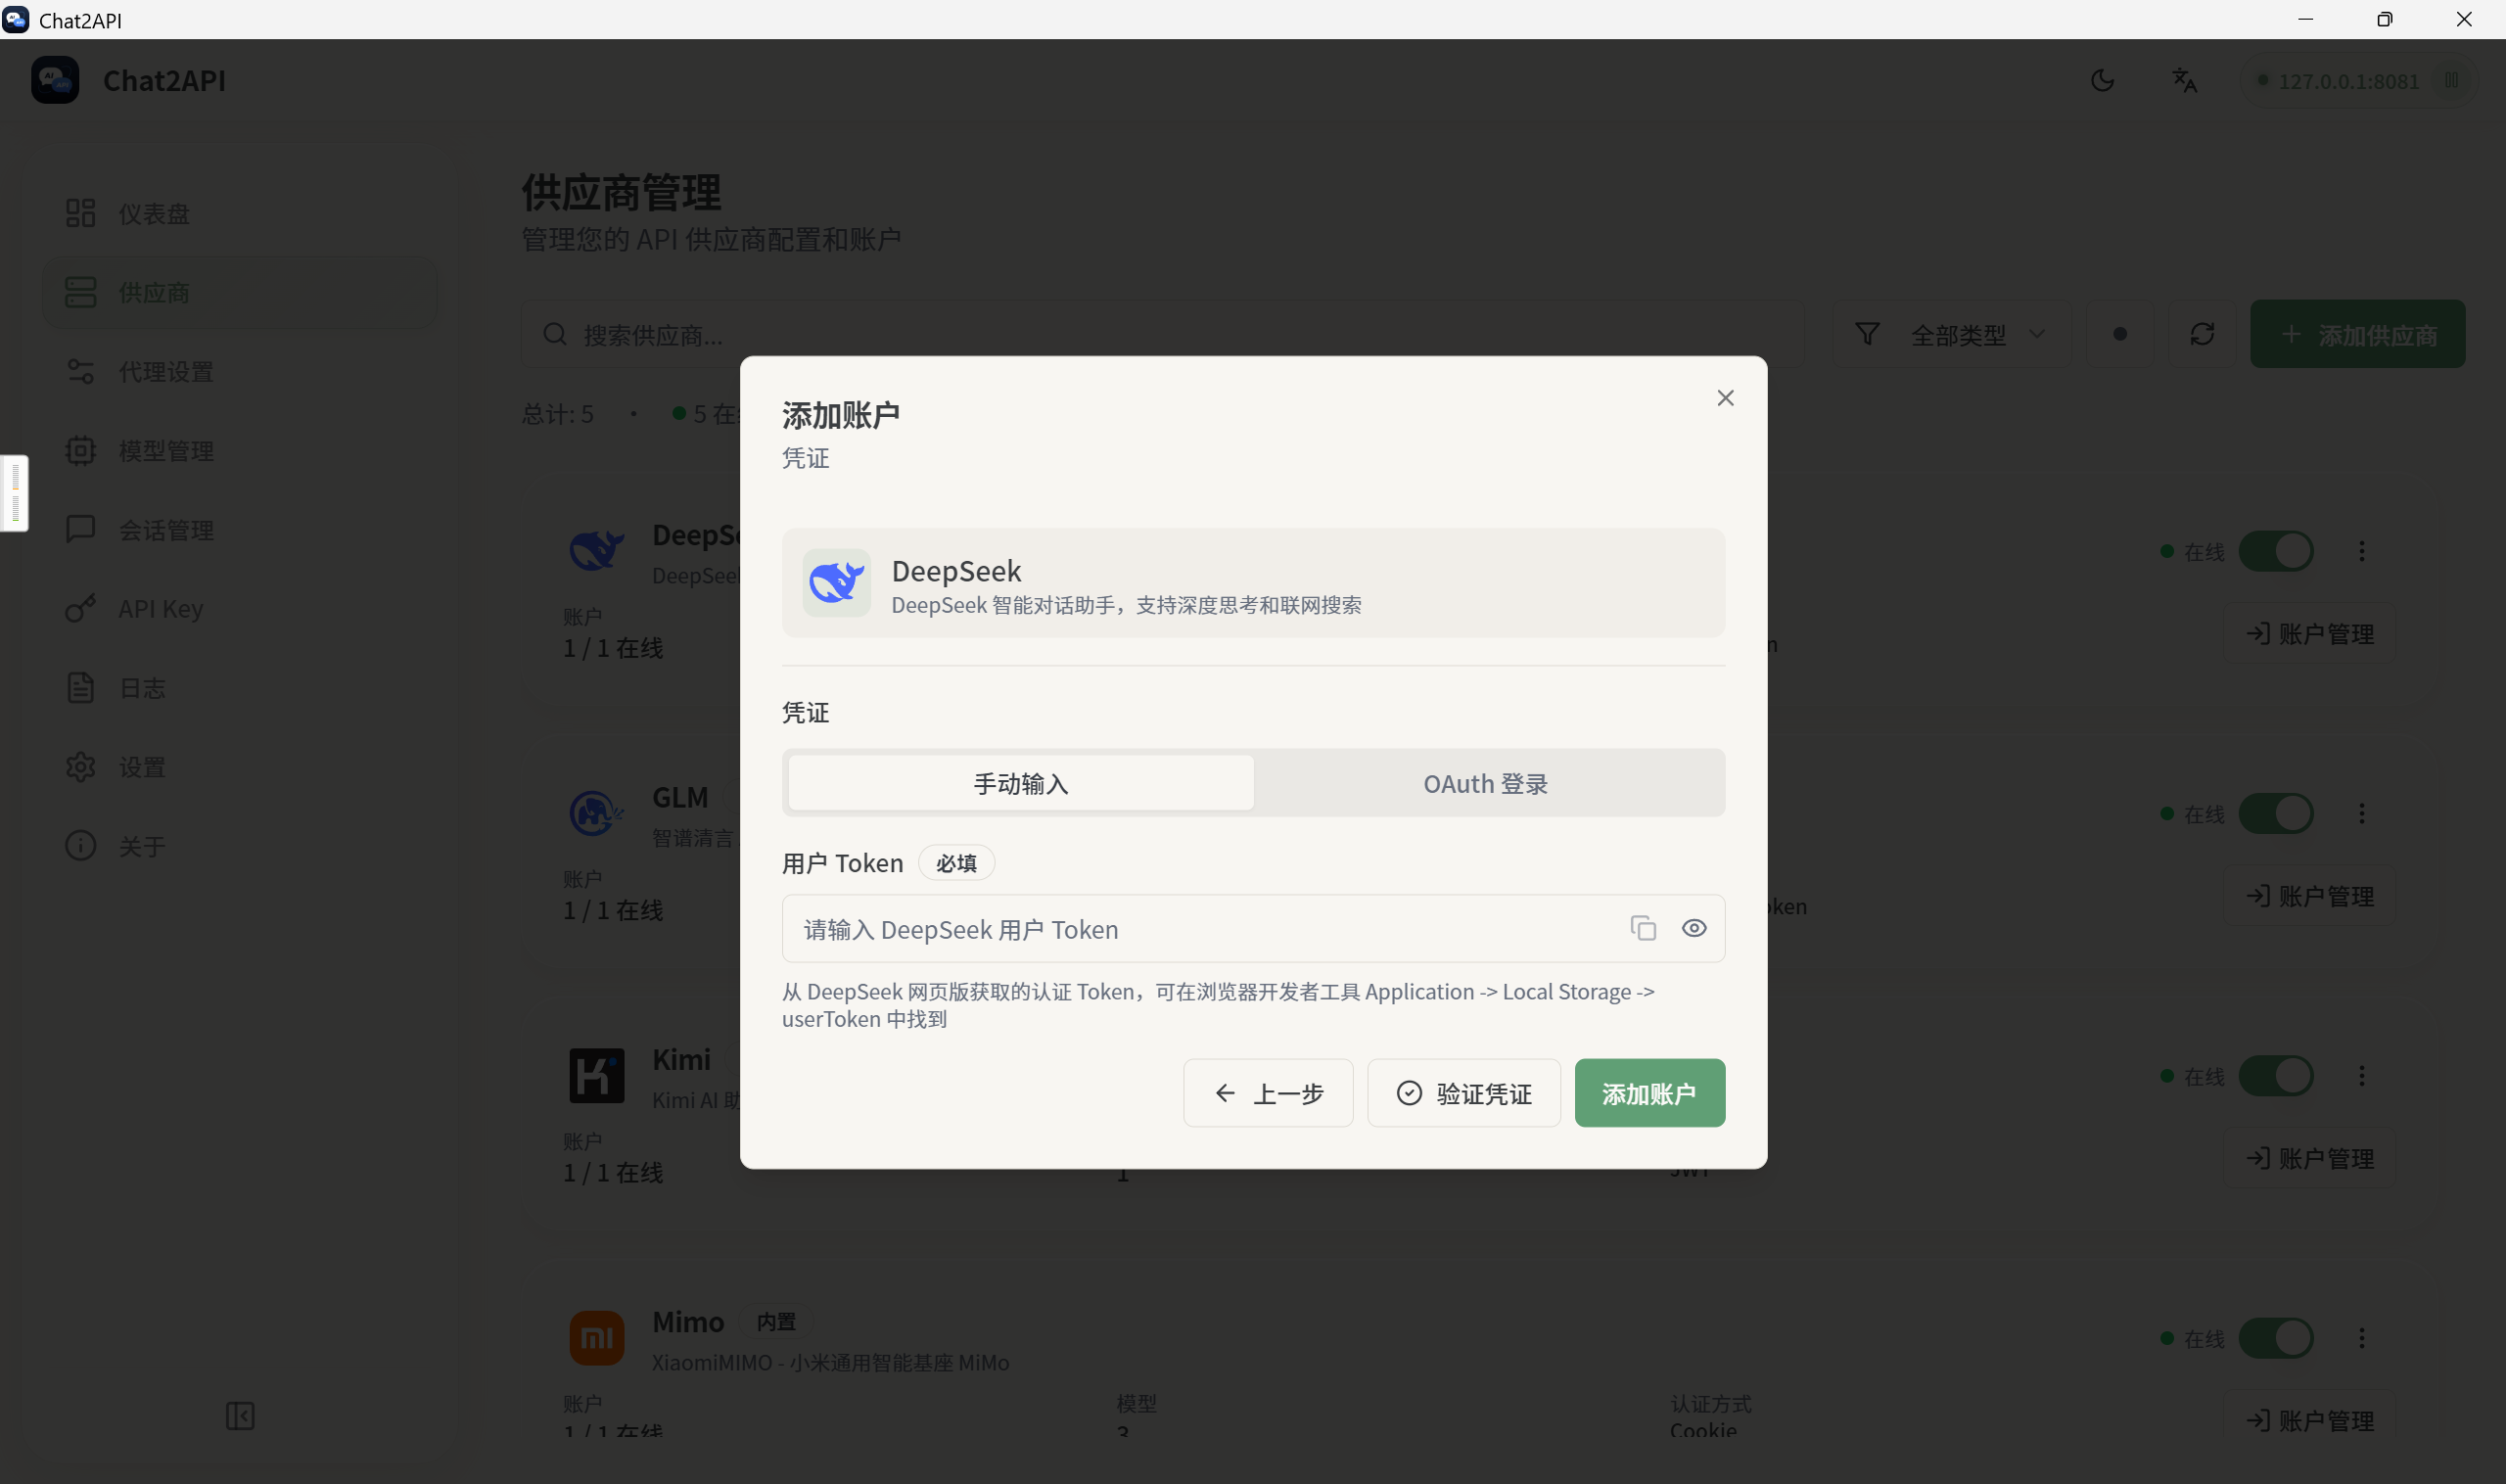Click the Chat2API title bar icon

pyautogui.click(x=16, y=19)
